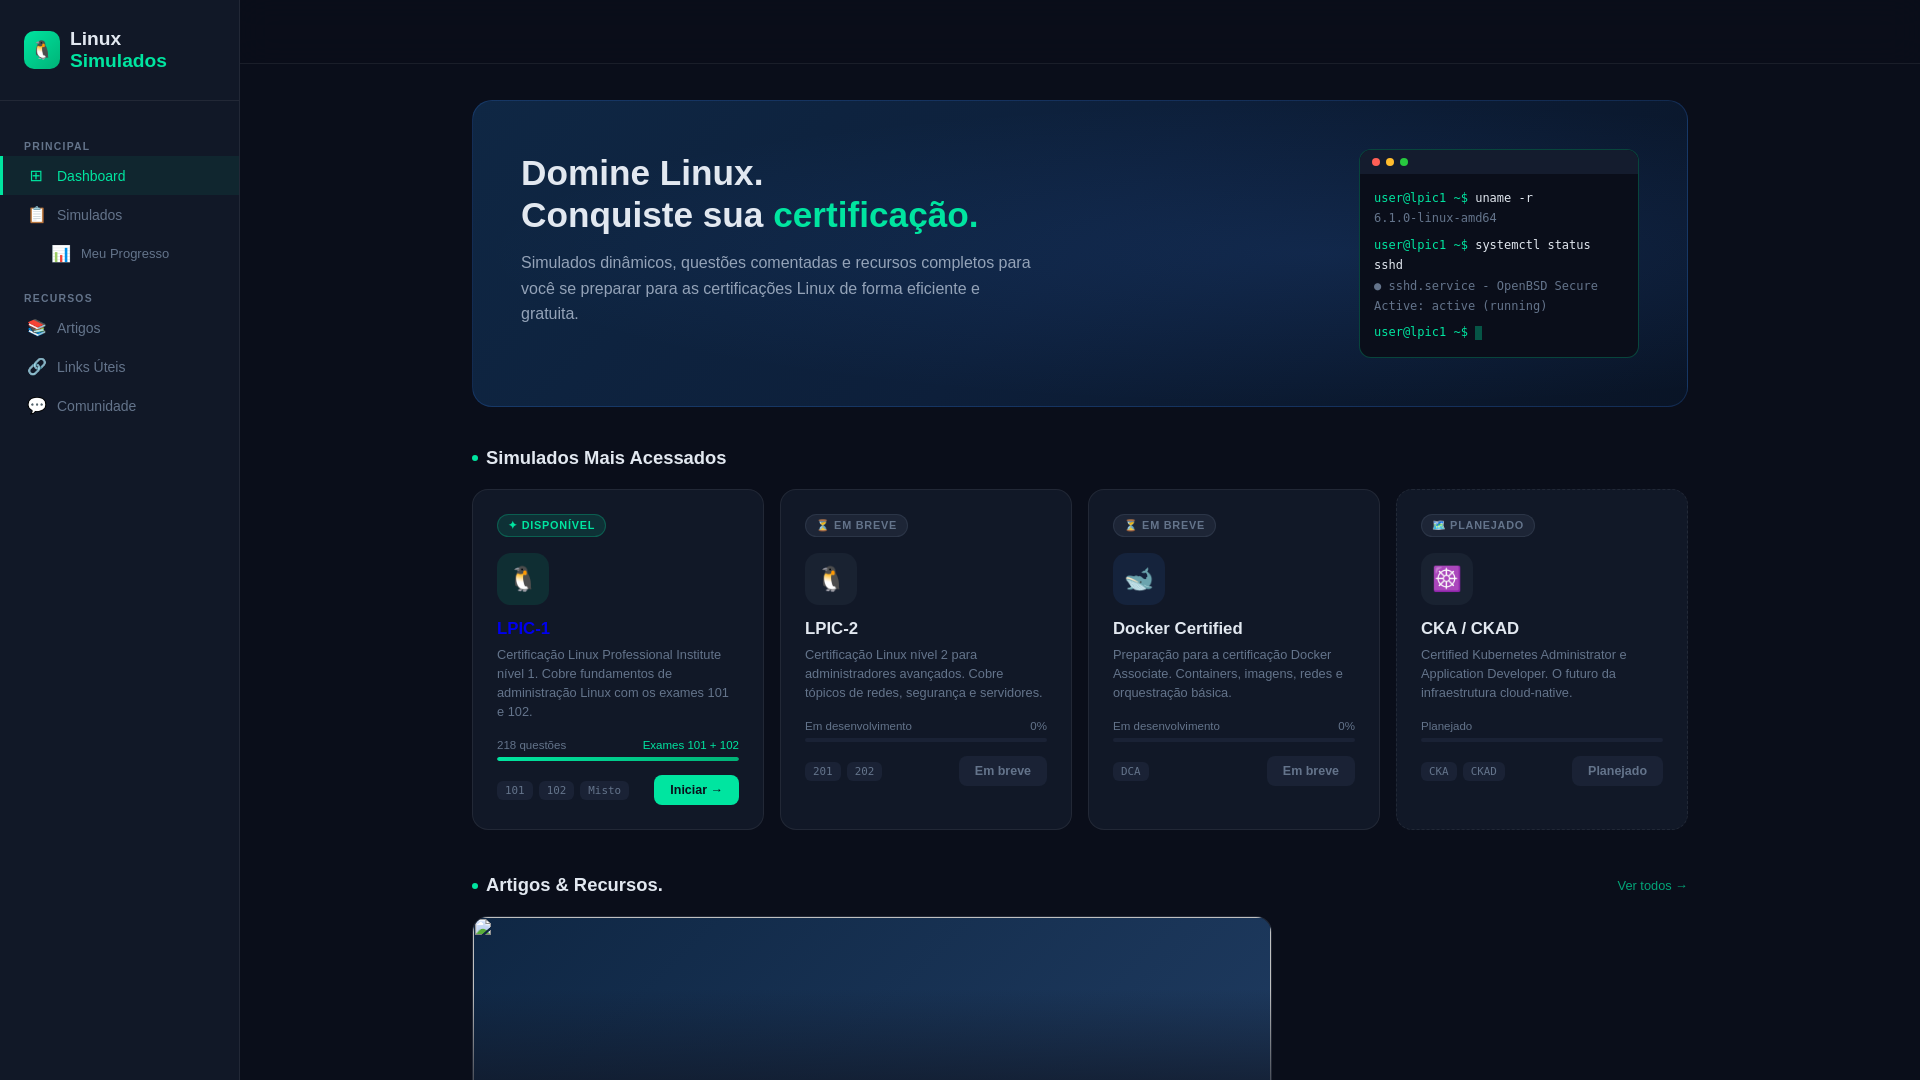Click the LPIC-2 development progress bar

click(926, 740)
